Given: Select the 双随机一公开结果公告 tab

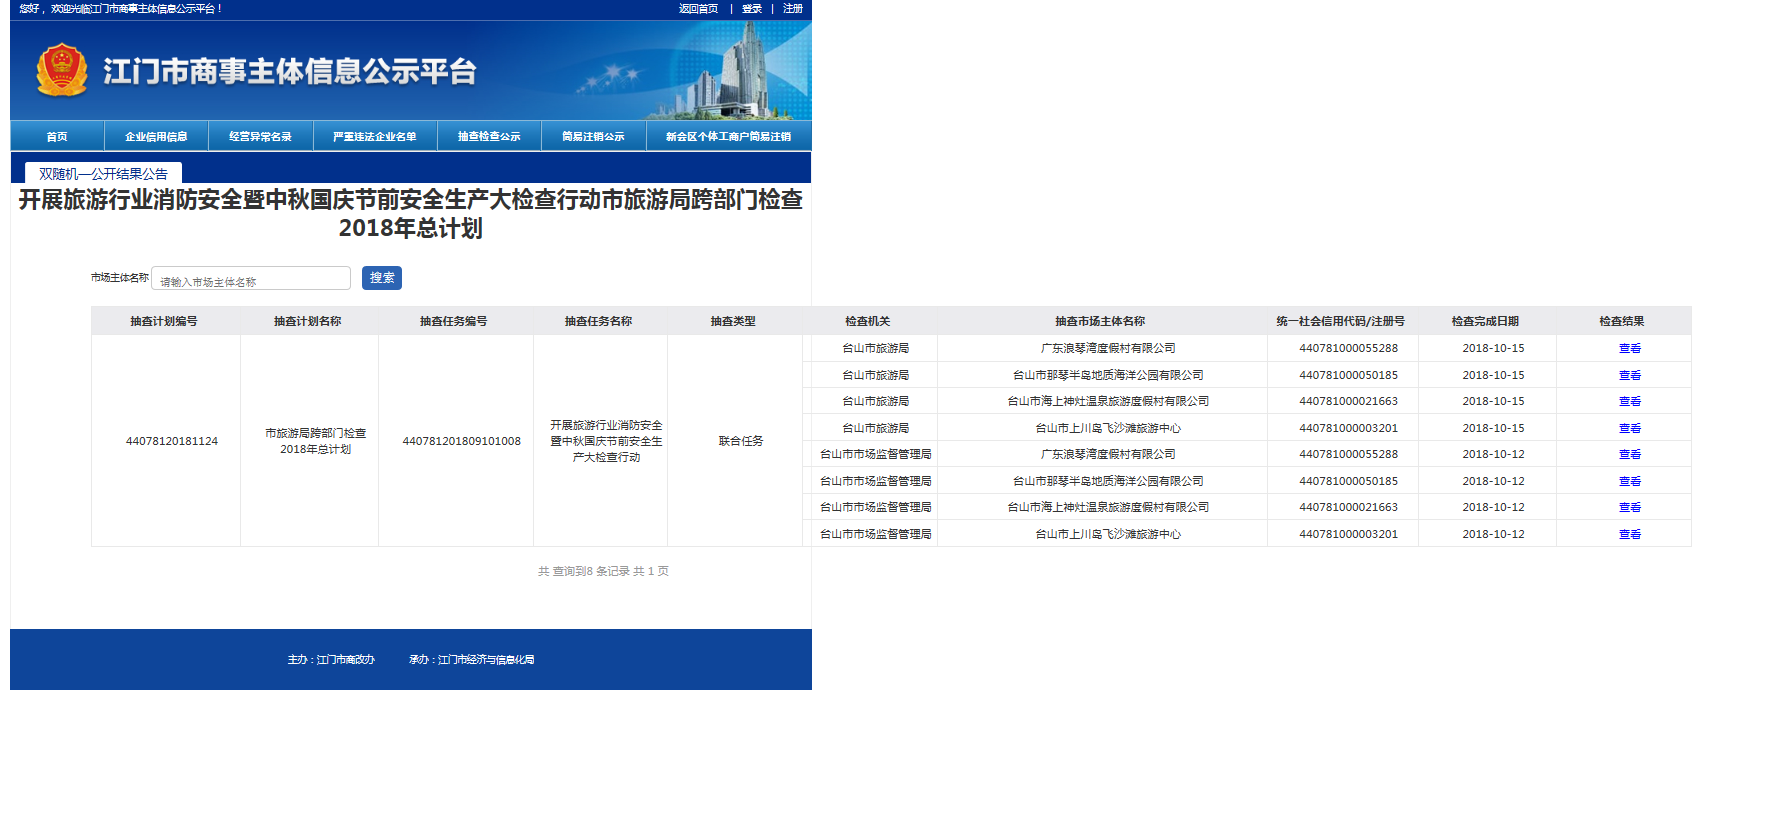Looking at the screenshot, I should pos(103,173).
